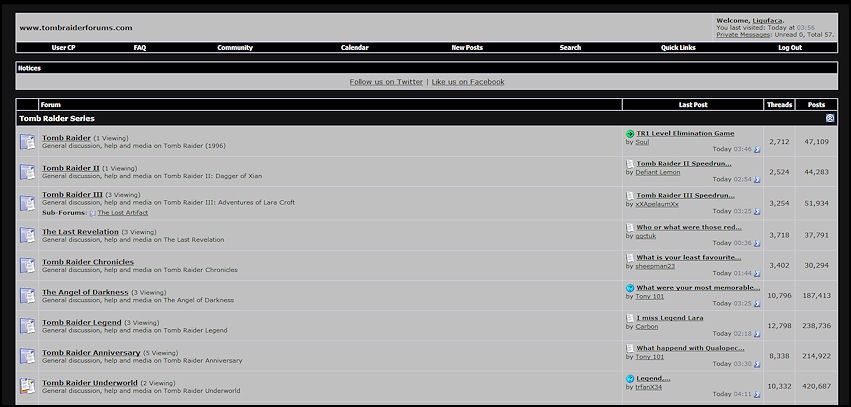
Task: Open Who or what were those red thread
Action: 689,227
